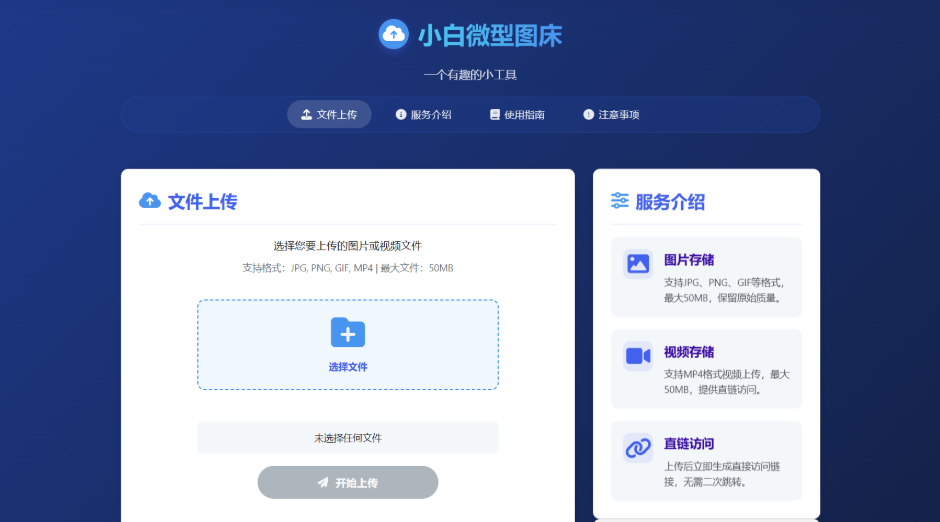Open the 注意事项 tab

(611, 114)
